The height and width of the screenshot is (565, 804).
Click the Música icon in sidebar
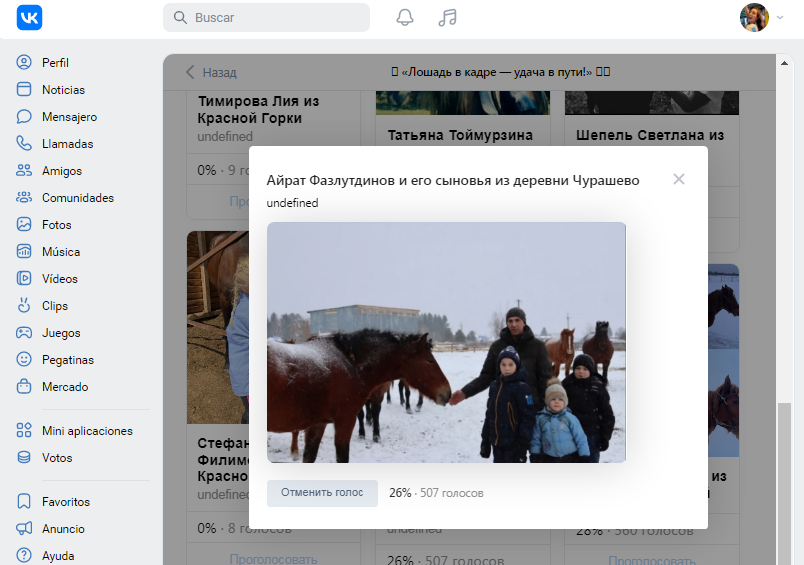[24, 251]
